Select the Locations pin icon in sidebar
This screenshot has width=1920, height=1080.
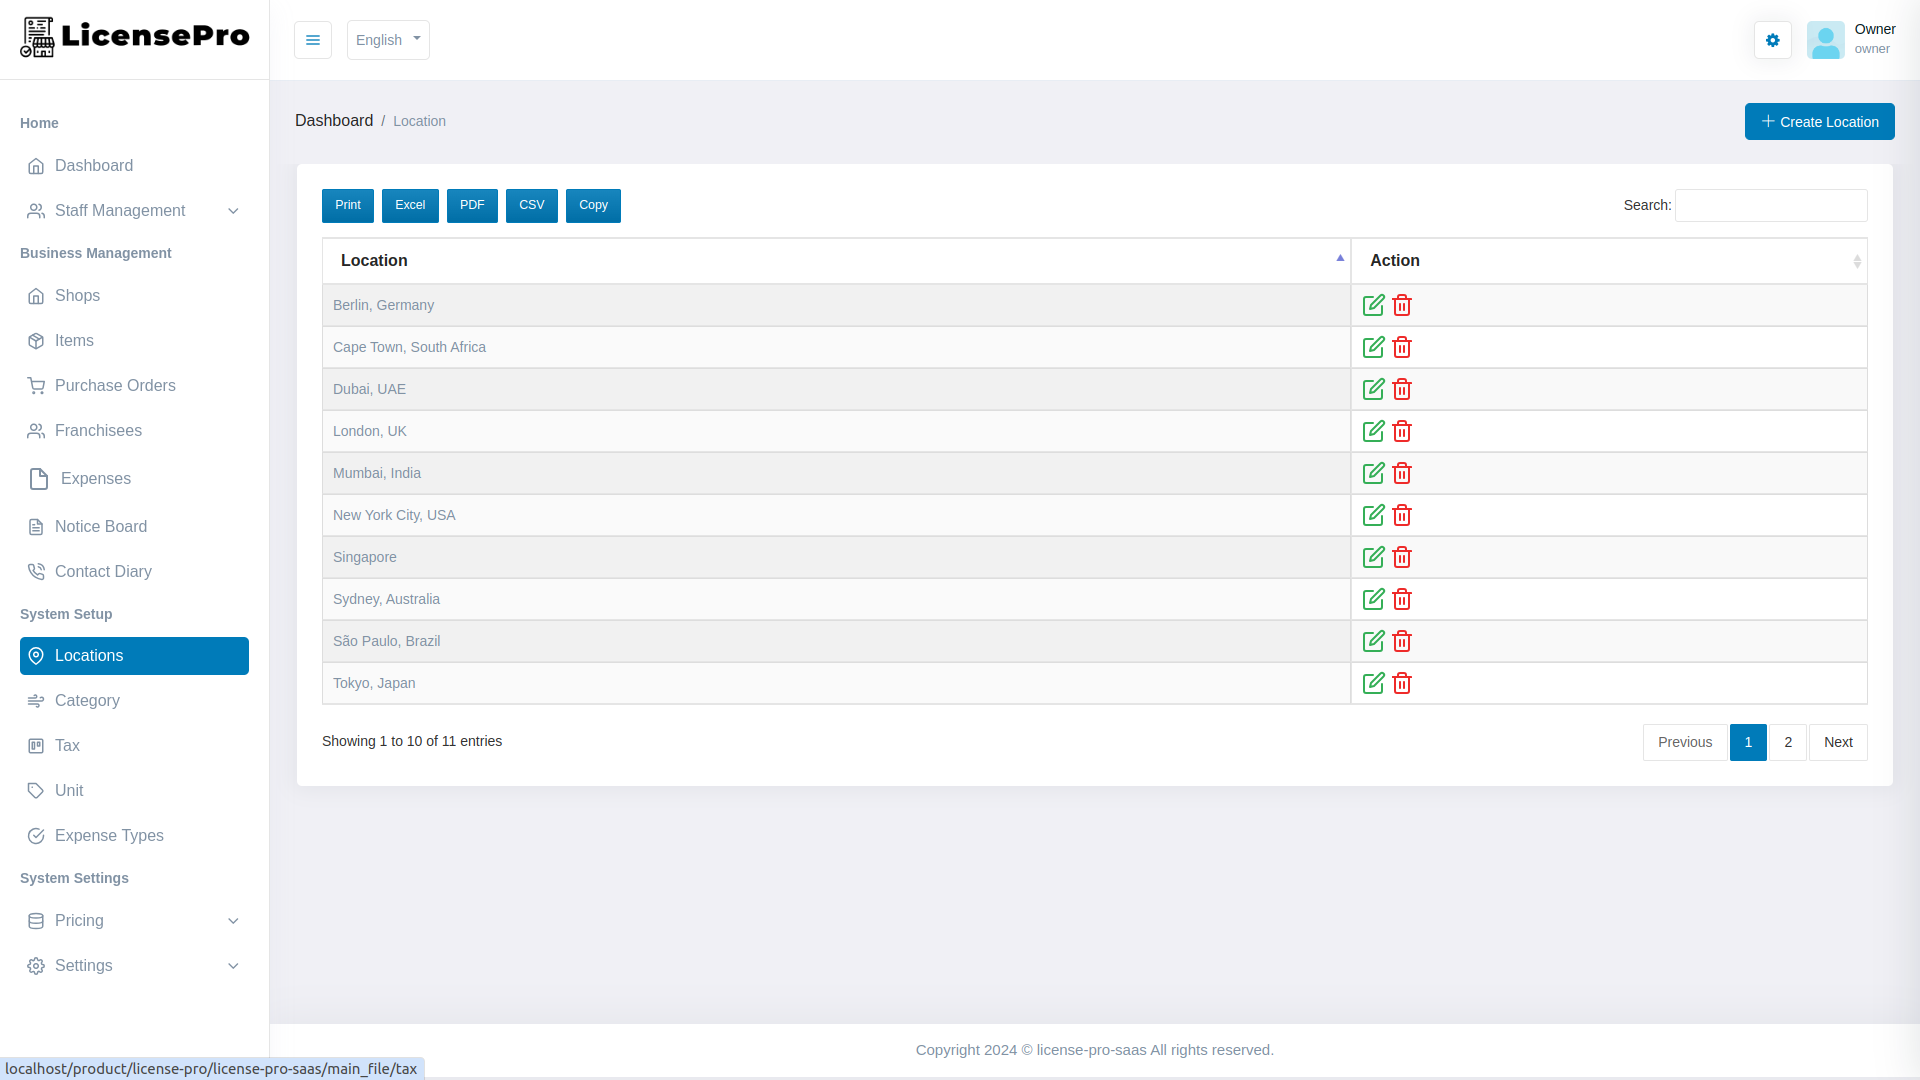tap(36, 656)
